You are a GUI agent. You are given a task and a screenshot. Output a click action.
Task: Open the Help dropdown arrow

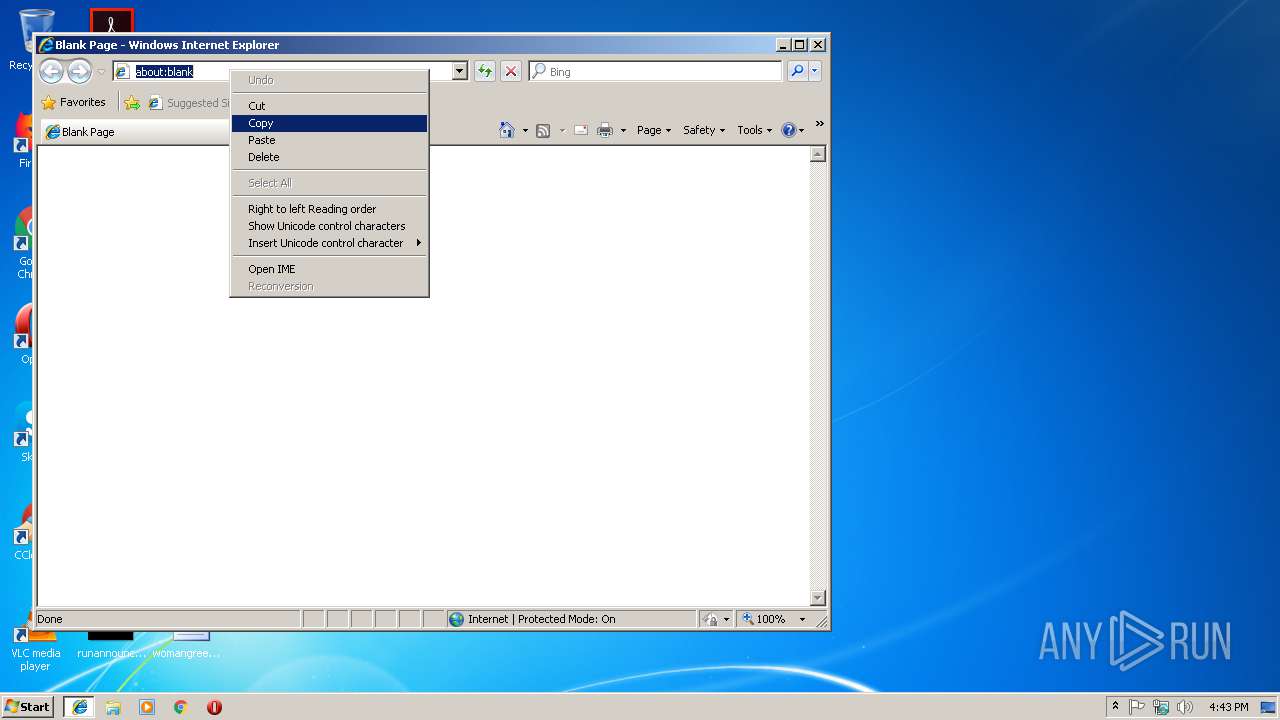pyautogui.click(x=802, y=131)
